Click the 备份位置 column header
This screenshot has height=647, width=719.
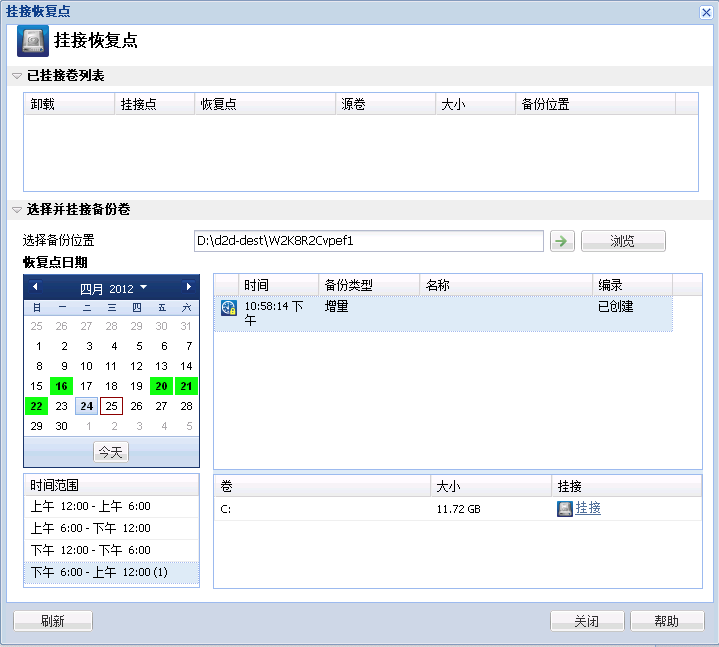[x=596, y=104]
